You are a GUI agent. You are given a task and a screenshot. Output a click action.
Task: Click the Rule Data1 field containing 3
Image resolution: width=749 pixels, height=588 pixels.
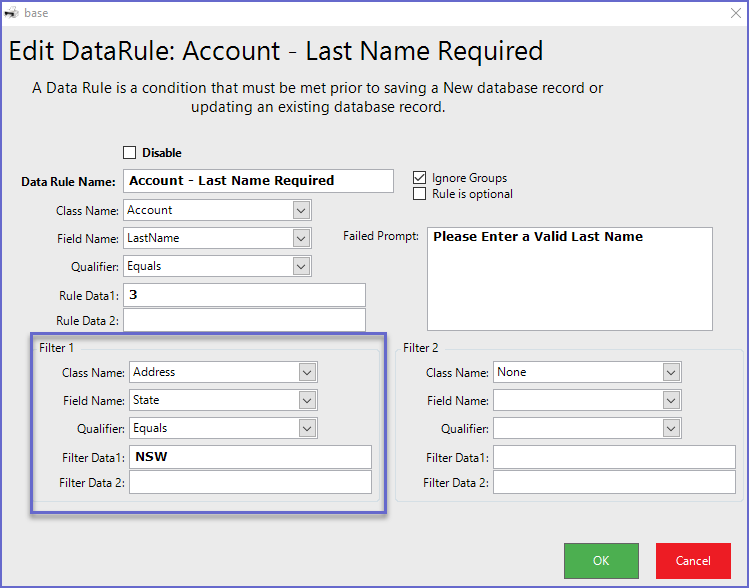tap(244, 295)
